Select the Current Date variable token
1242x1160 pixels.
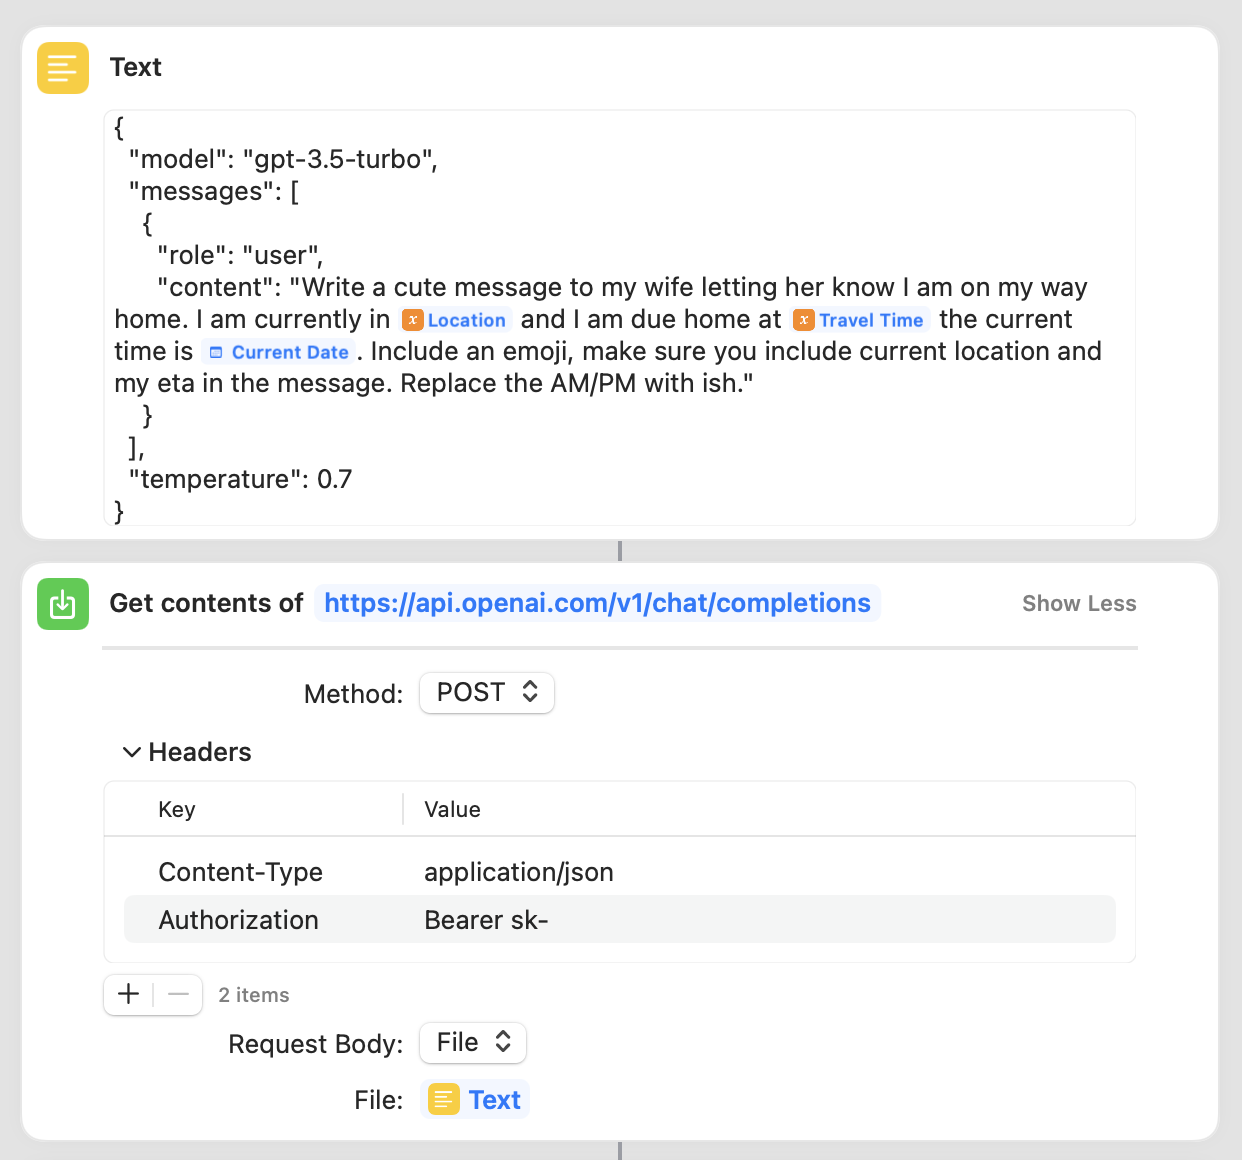(x=279, y=352)
